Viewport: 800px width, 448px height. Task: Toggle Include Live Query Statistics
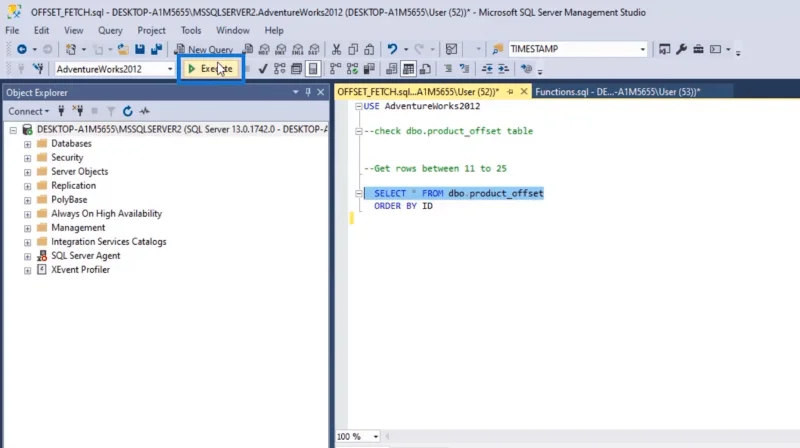[x=353, y=69]
